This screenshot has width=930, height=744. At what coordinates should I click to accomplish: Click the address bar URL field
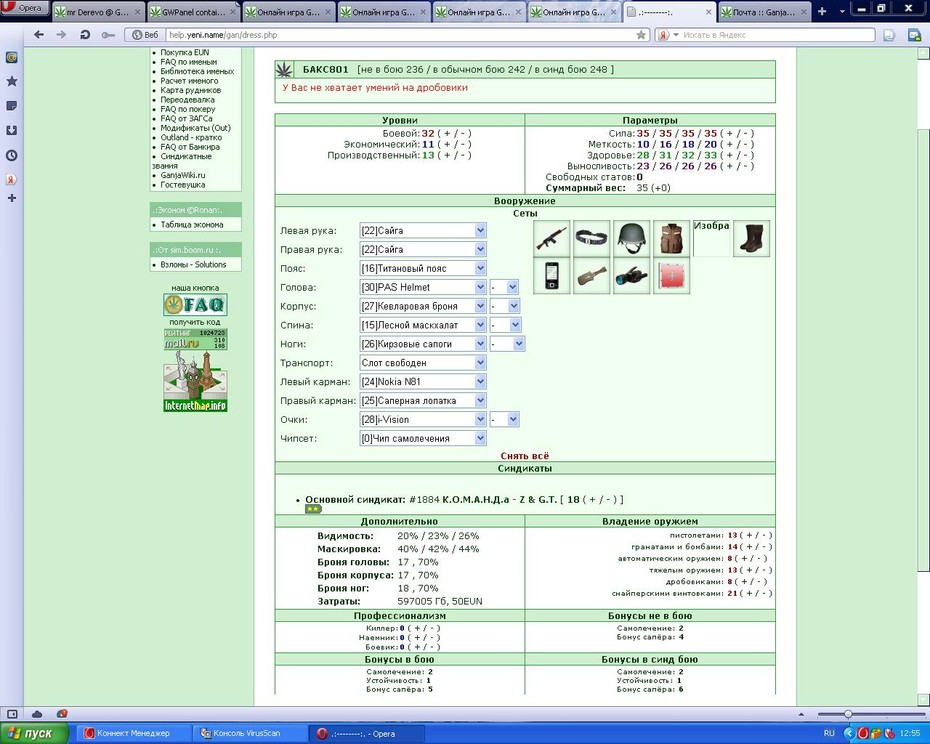point(400,35)
